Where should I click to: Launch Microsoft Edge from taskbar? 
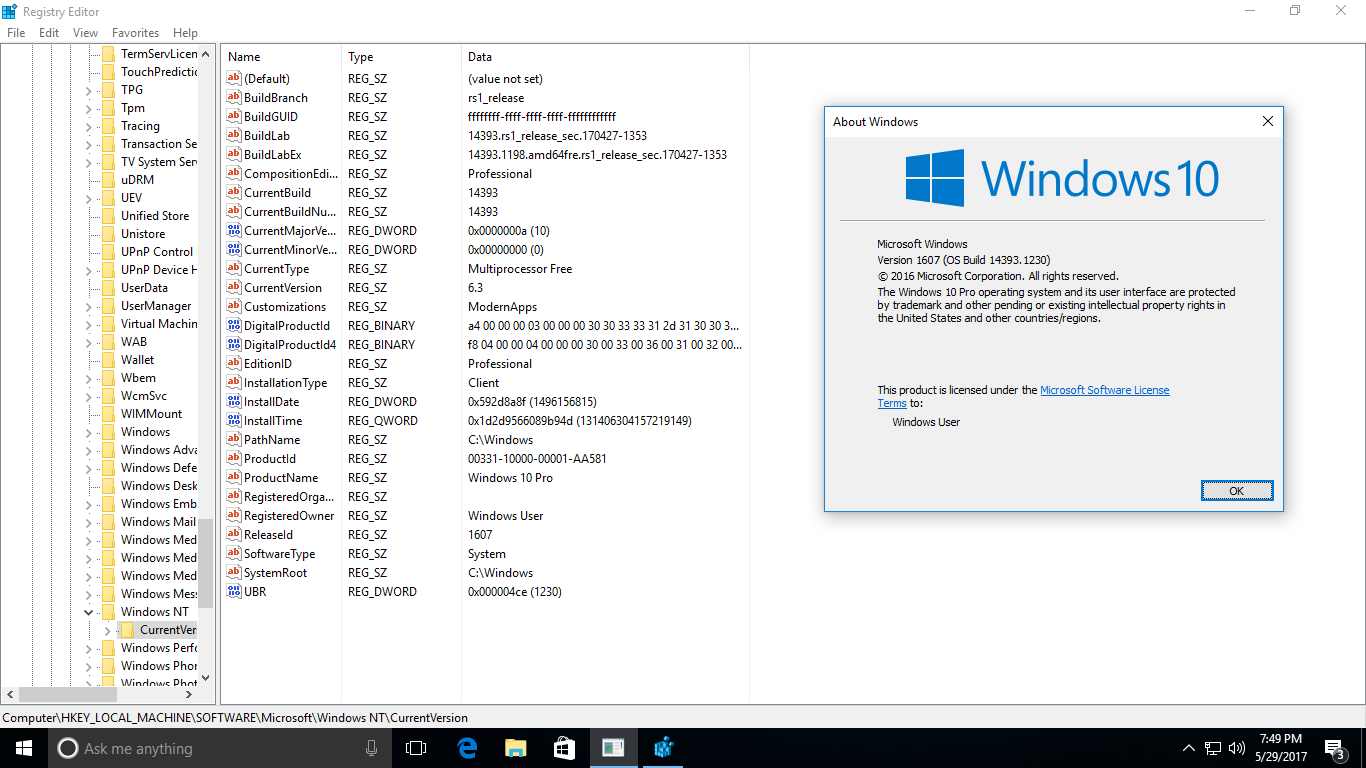[x=466, y=748]
